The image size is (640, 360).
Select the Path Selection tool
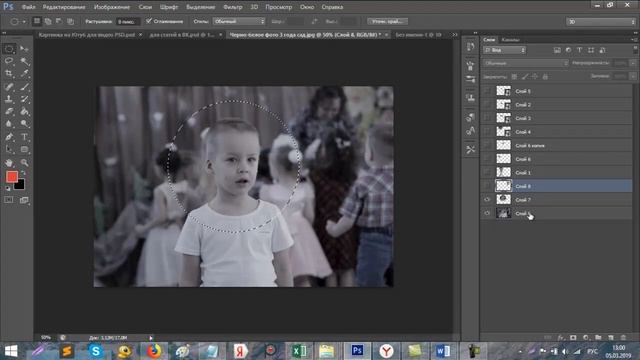9,149
